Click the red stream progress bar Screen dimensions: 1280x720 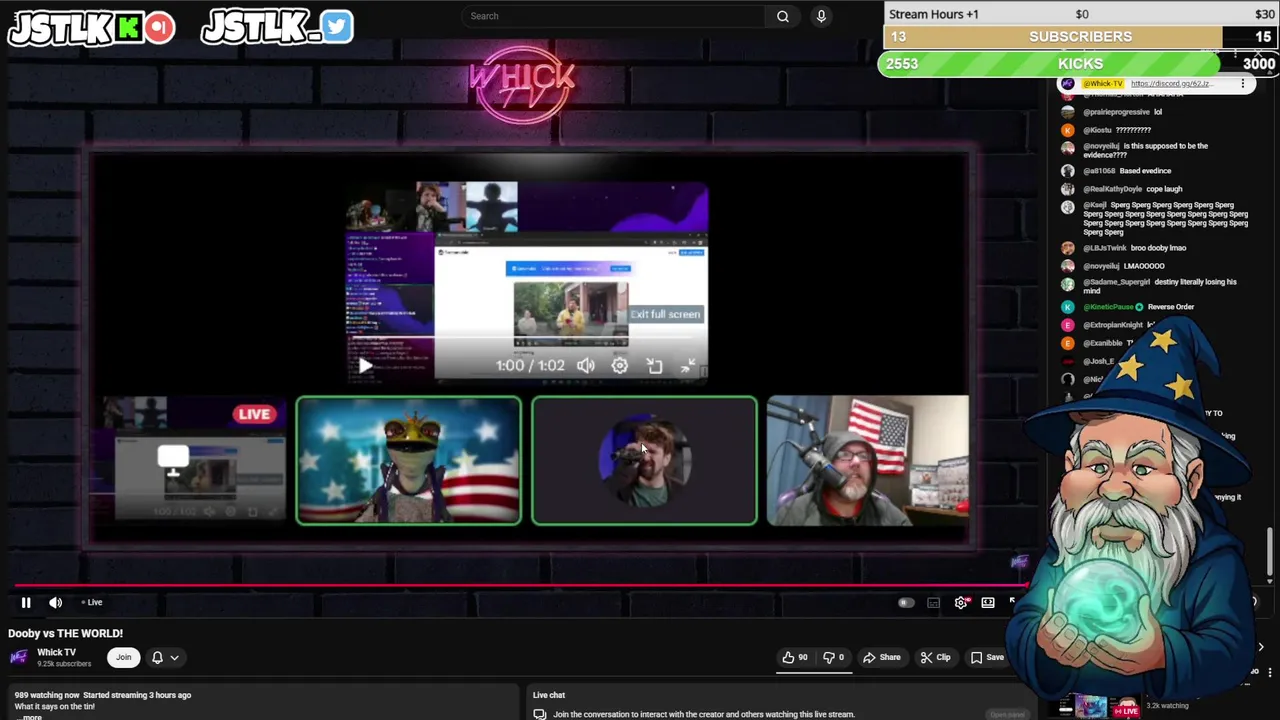tap(520, 586)
